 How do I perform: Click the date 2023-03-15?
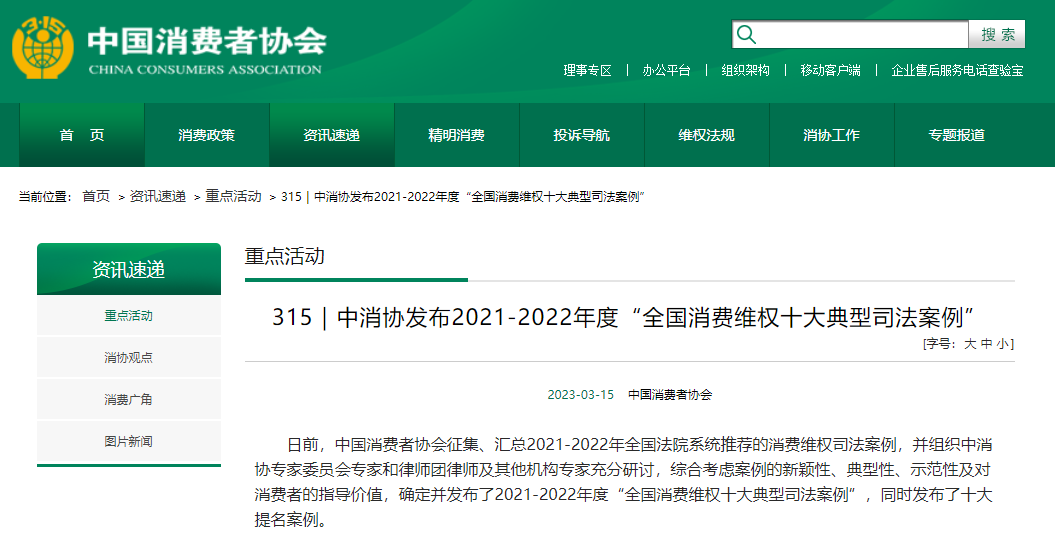pos(581,395)
